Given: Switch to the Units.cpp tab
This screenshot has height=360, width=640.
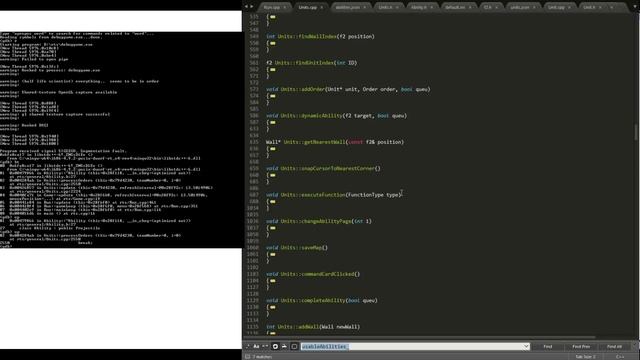Looking at the screenshot, I should (307, 7).
